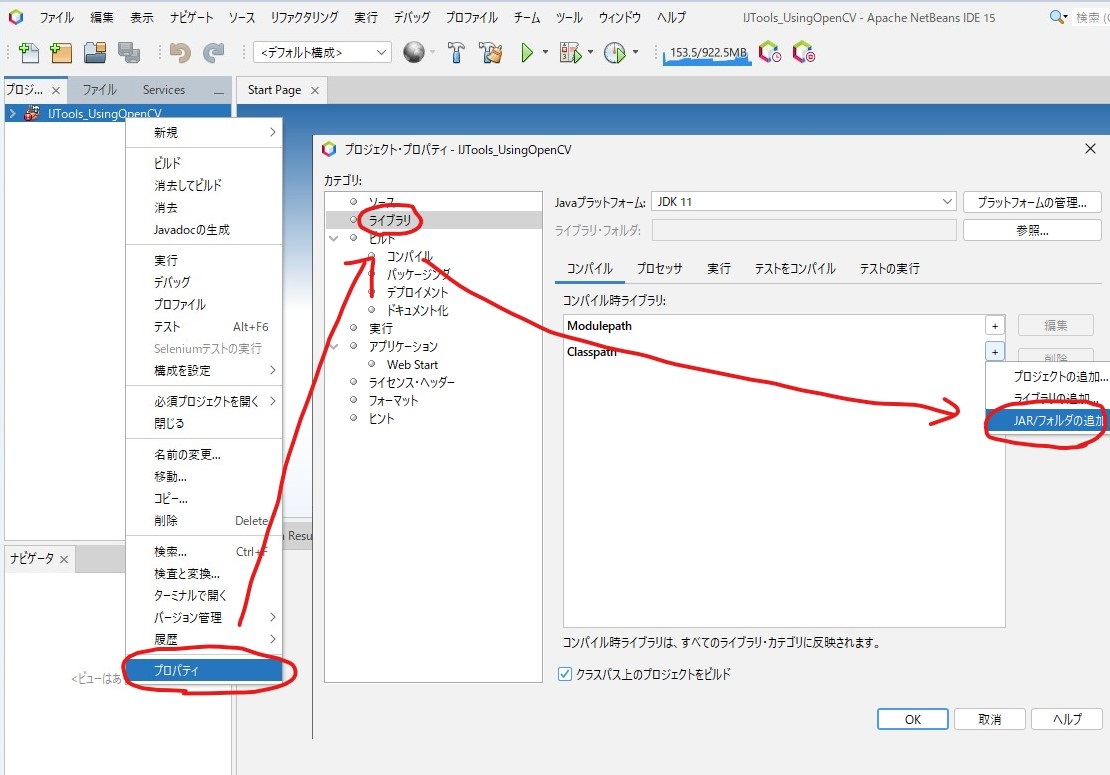The width and height of the screenshot is (1110, 775).
Task: Click プラットフォームの管理 button
Action: pyautogui.click(x=1032, y=202)
